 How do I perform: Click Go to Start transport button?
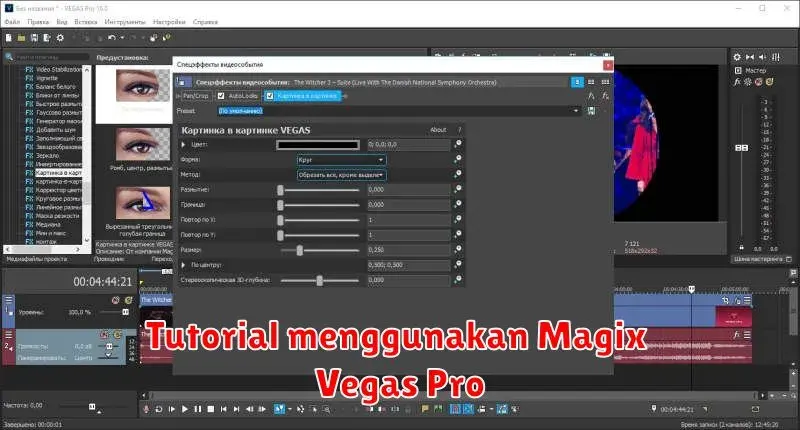[223, 409]
